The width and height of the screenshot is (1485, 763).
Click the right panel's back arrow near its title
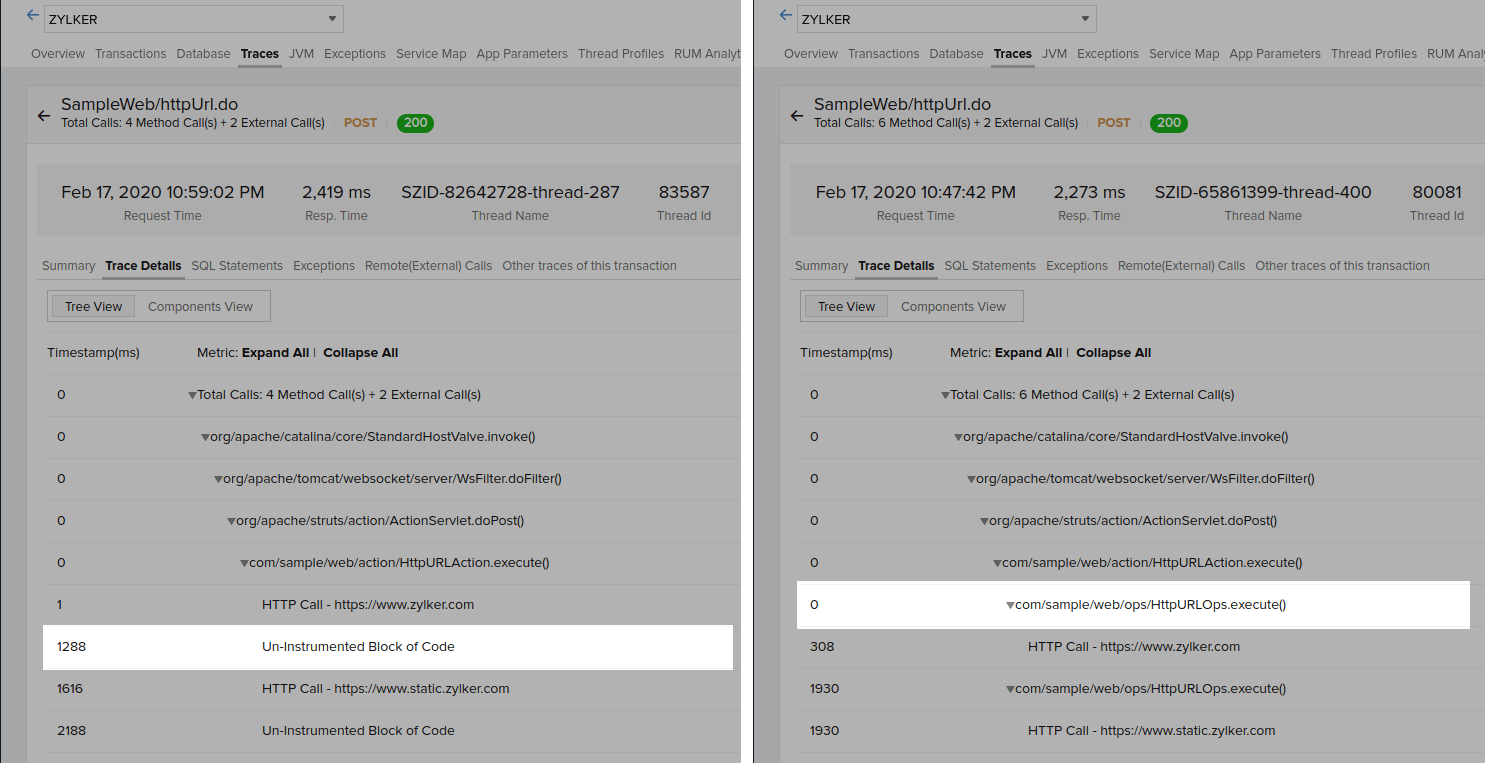(797, 115)
